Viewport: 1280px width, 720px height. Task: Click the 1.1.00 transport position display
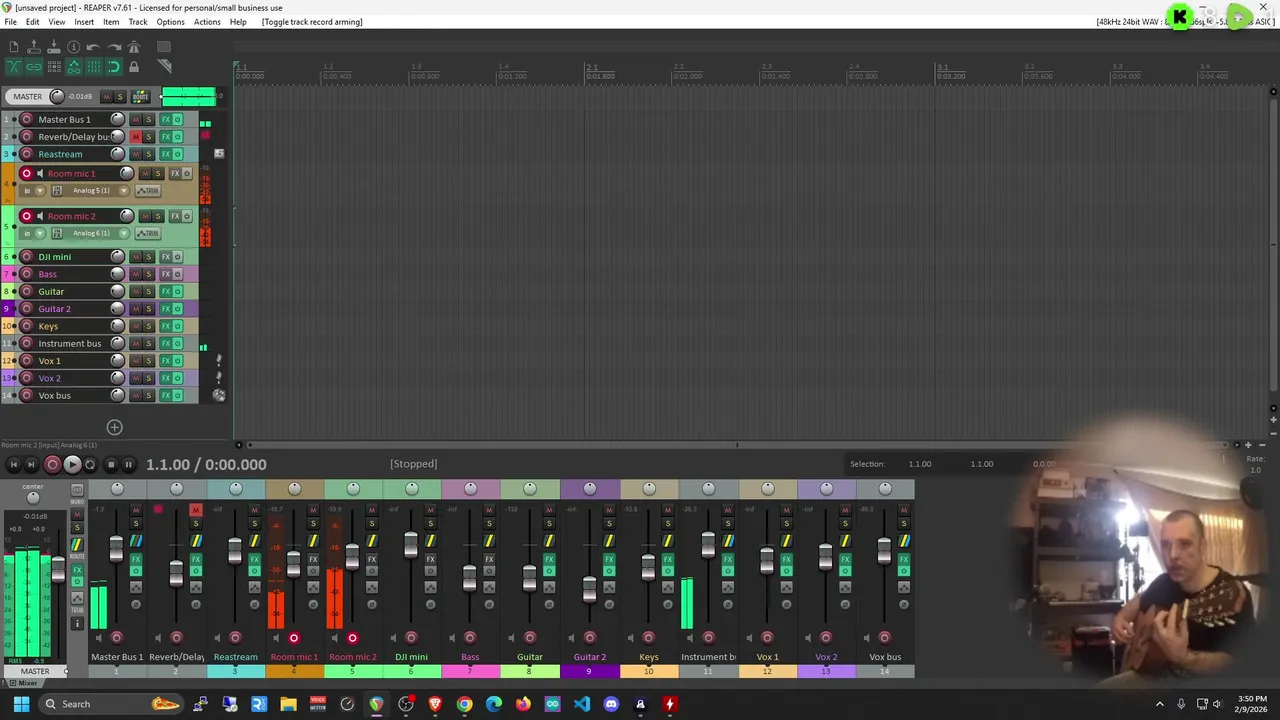tap(206, 465)
